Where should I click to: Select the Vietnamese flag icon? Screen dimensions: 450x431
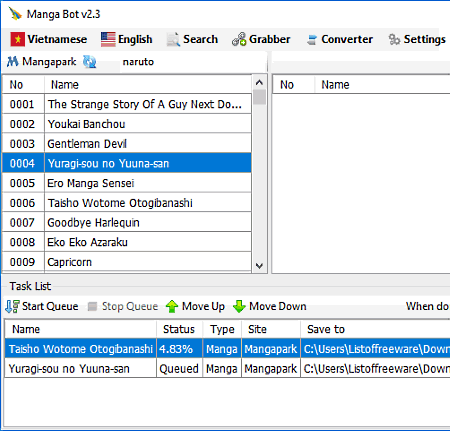click(17, 39)
